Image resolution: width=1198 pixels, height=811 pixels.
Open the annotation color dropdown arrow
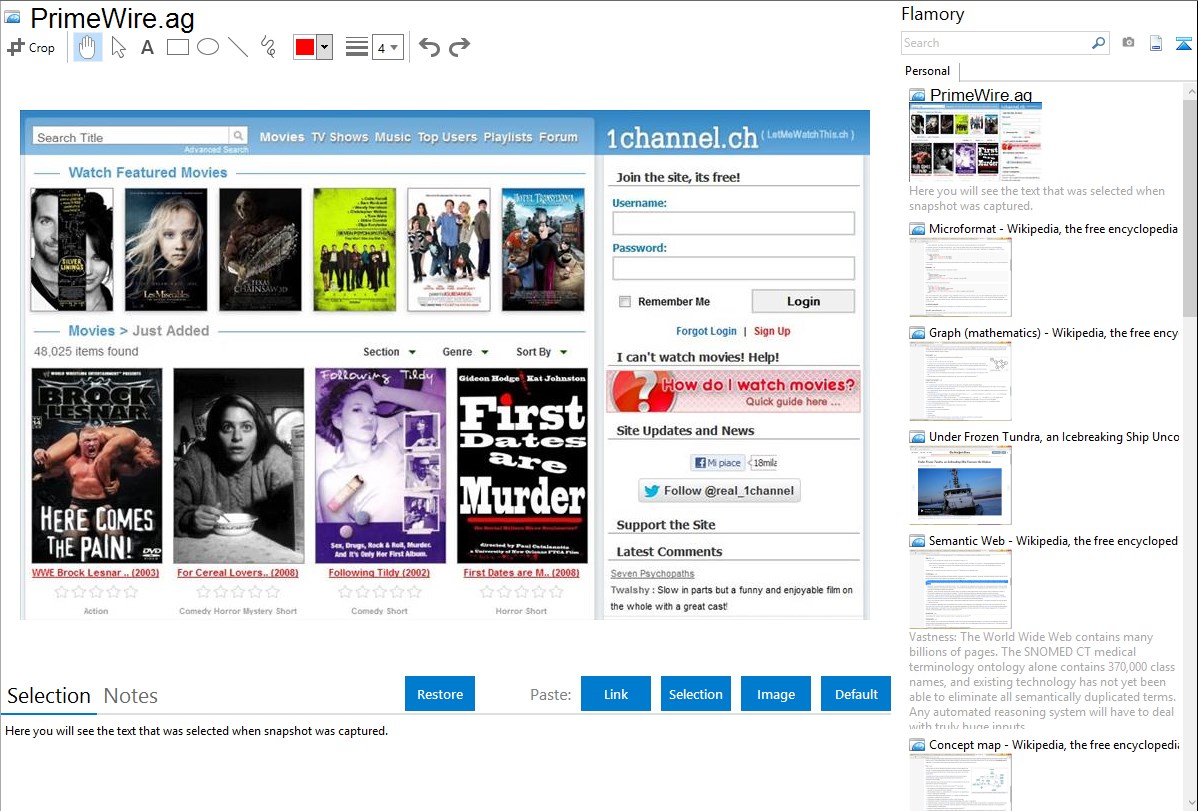click(324, 47)
